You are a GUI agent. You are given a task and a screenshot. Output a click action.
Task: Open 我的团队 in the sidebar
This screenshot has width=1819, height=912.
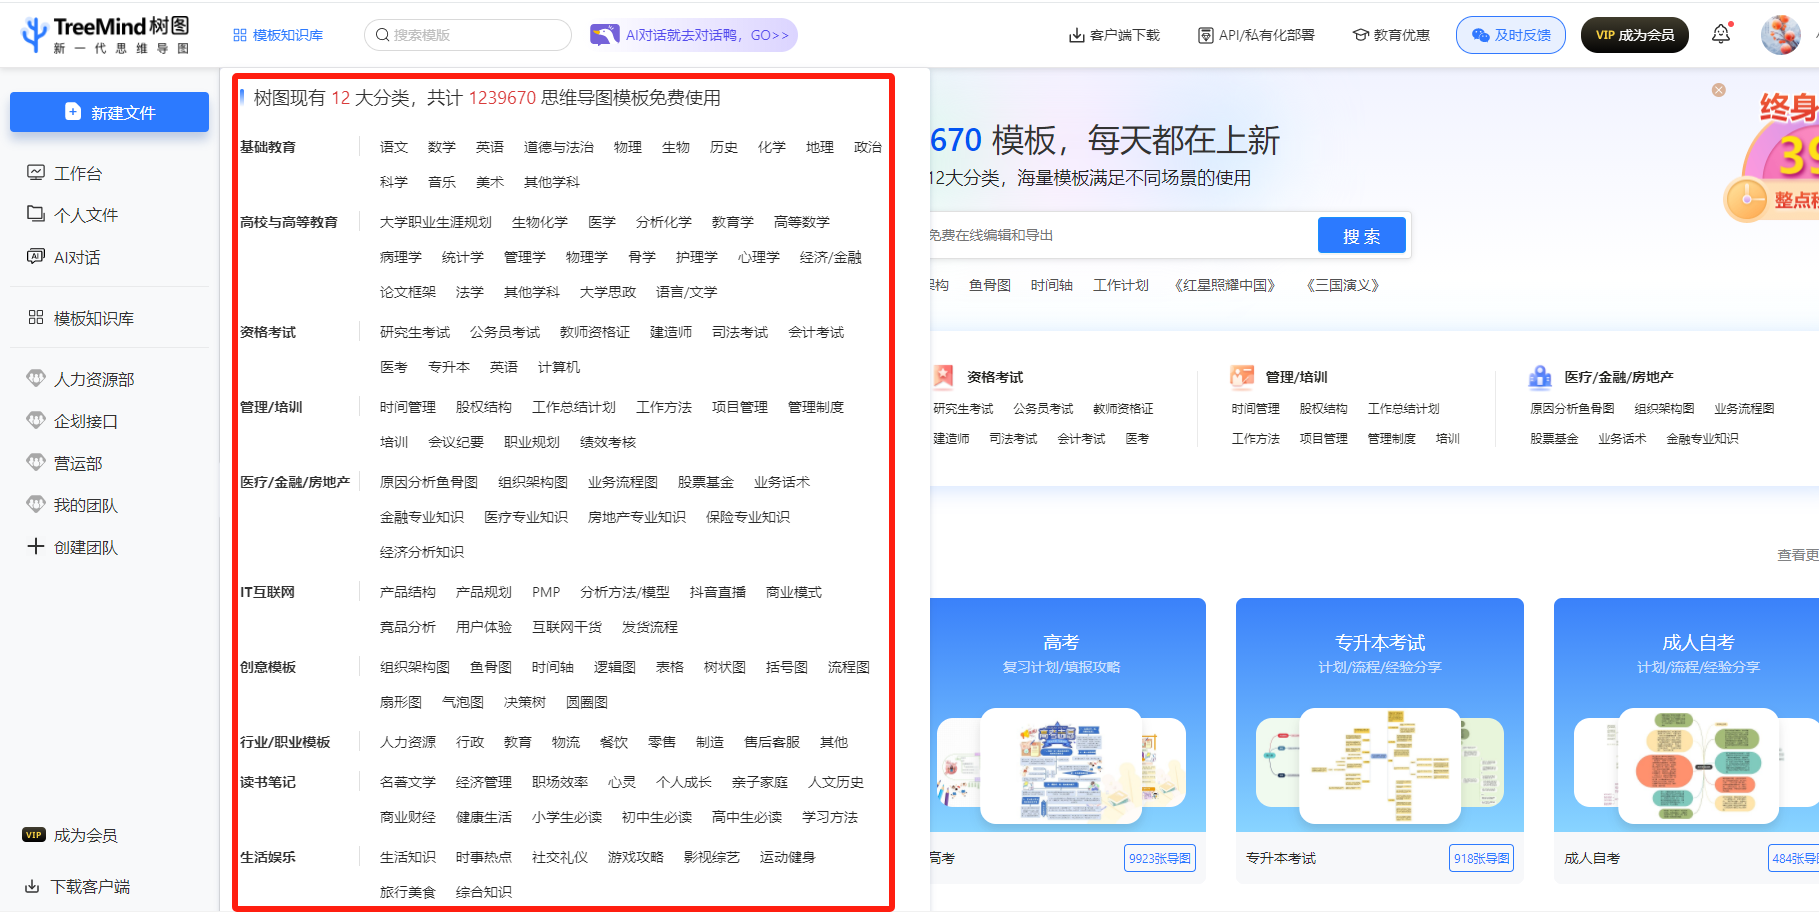[x=83, y=505]
